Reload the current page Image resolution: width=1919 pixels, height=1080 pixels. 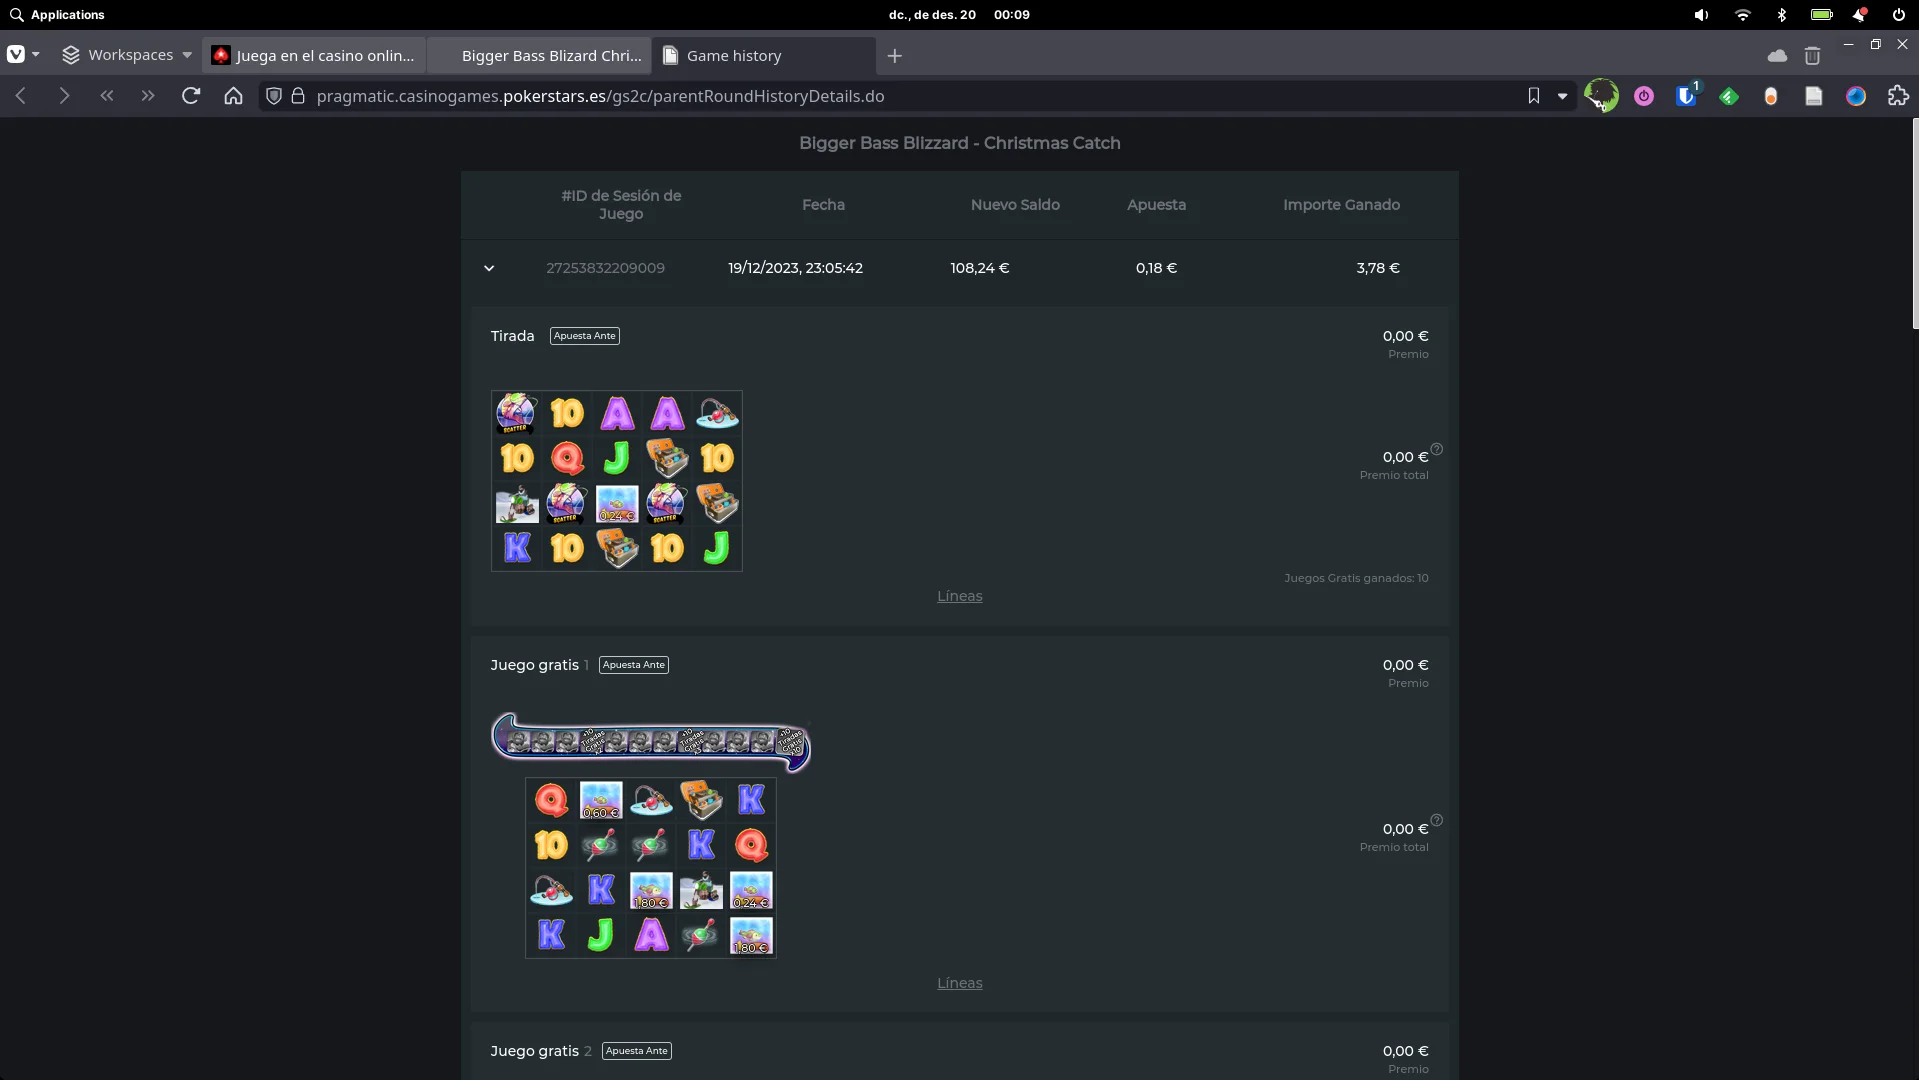coord(191,96)
